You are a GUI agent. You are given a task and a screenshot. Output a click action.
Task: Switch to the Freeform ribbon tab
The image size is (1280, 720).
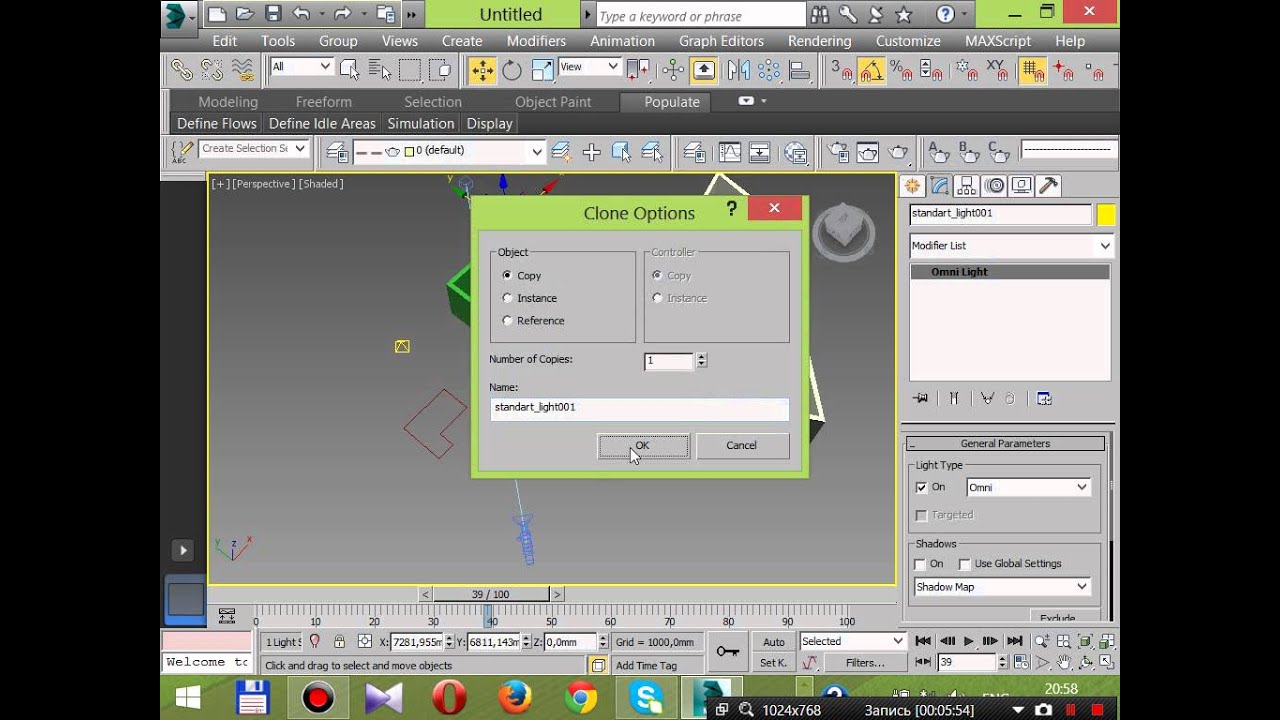pyautogui.click(x=323, y=102)
